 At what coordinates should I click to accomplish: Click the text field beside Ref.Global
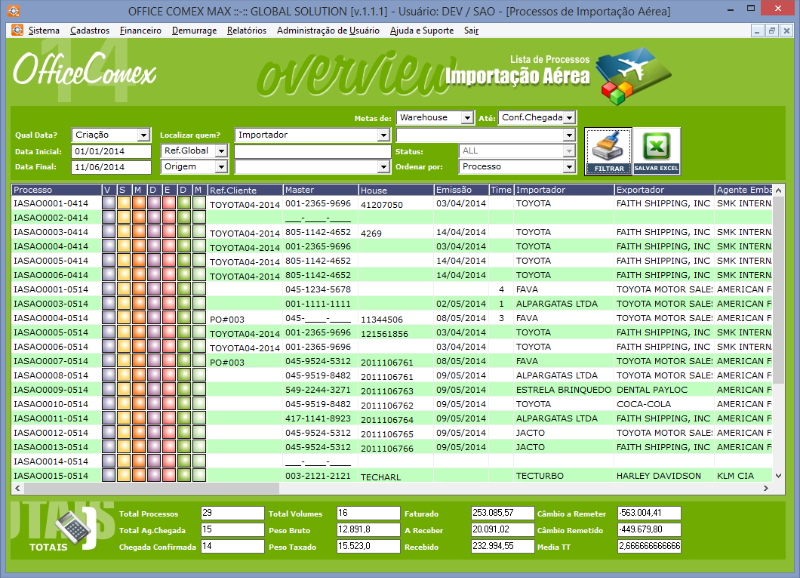point(312,151)
